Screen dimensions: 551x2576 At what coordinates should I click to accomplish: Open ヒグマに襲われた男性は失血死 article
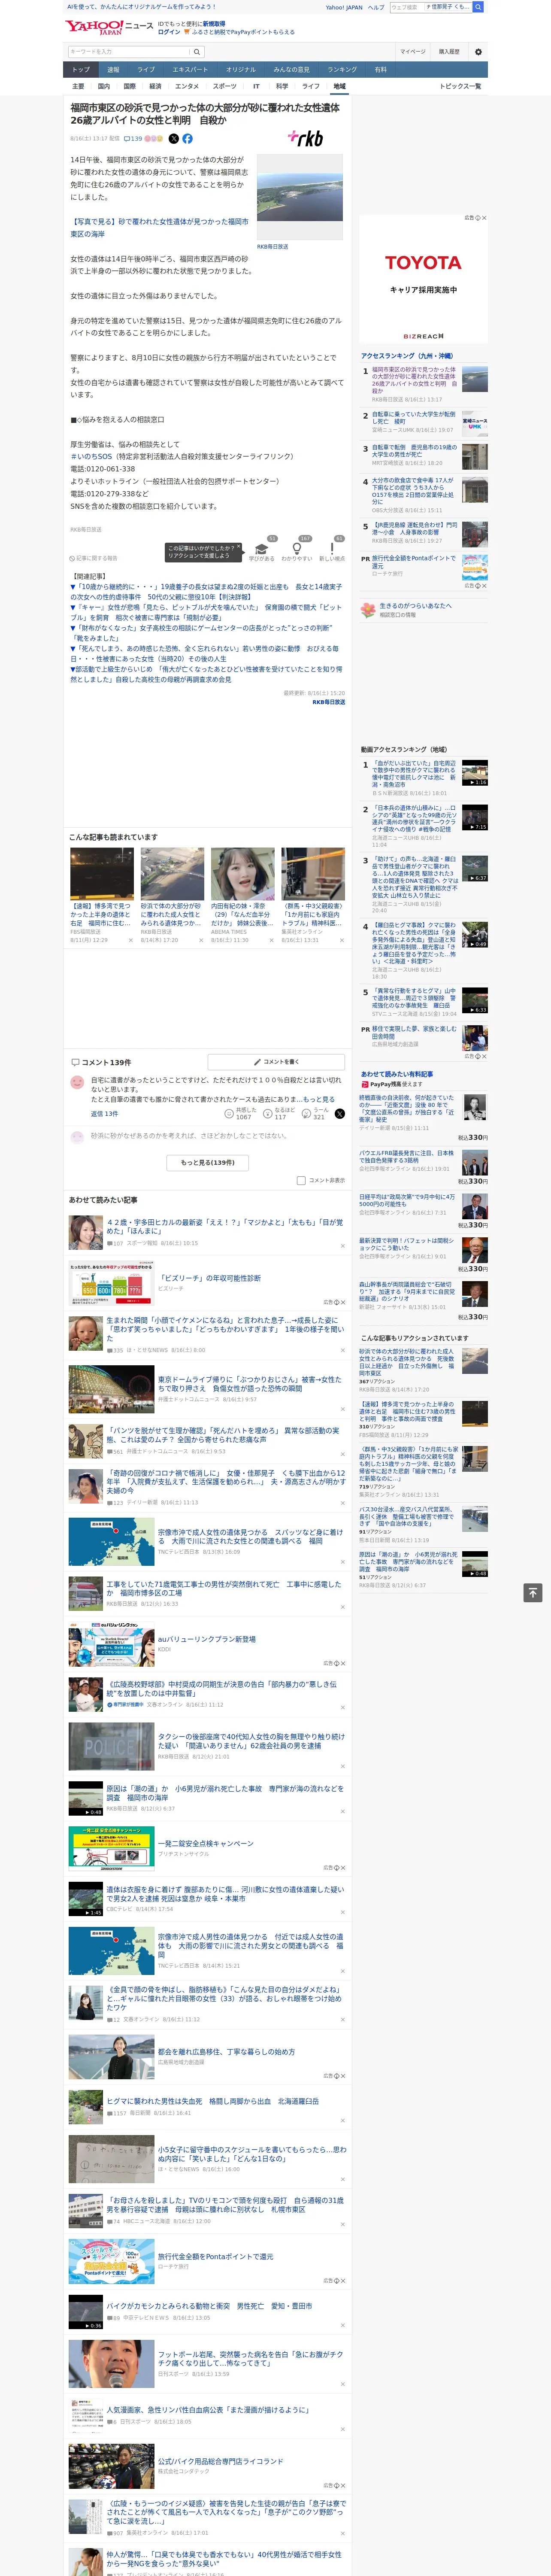[x=212, y=2101]
